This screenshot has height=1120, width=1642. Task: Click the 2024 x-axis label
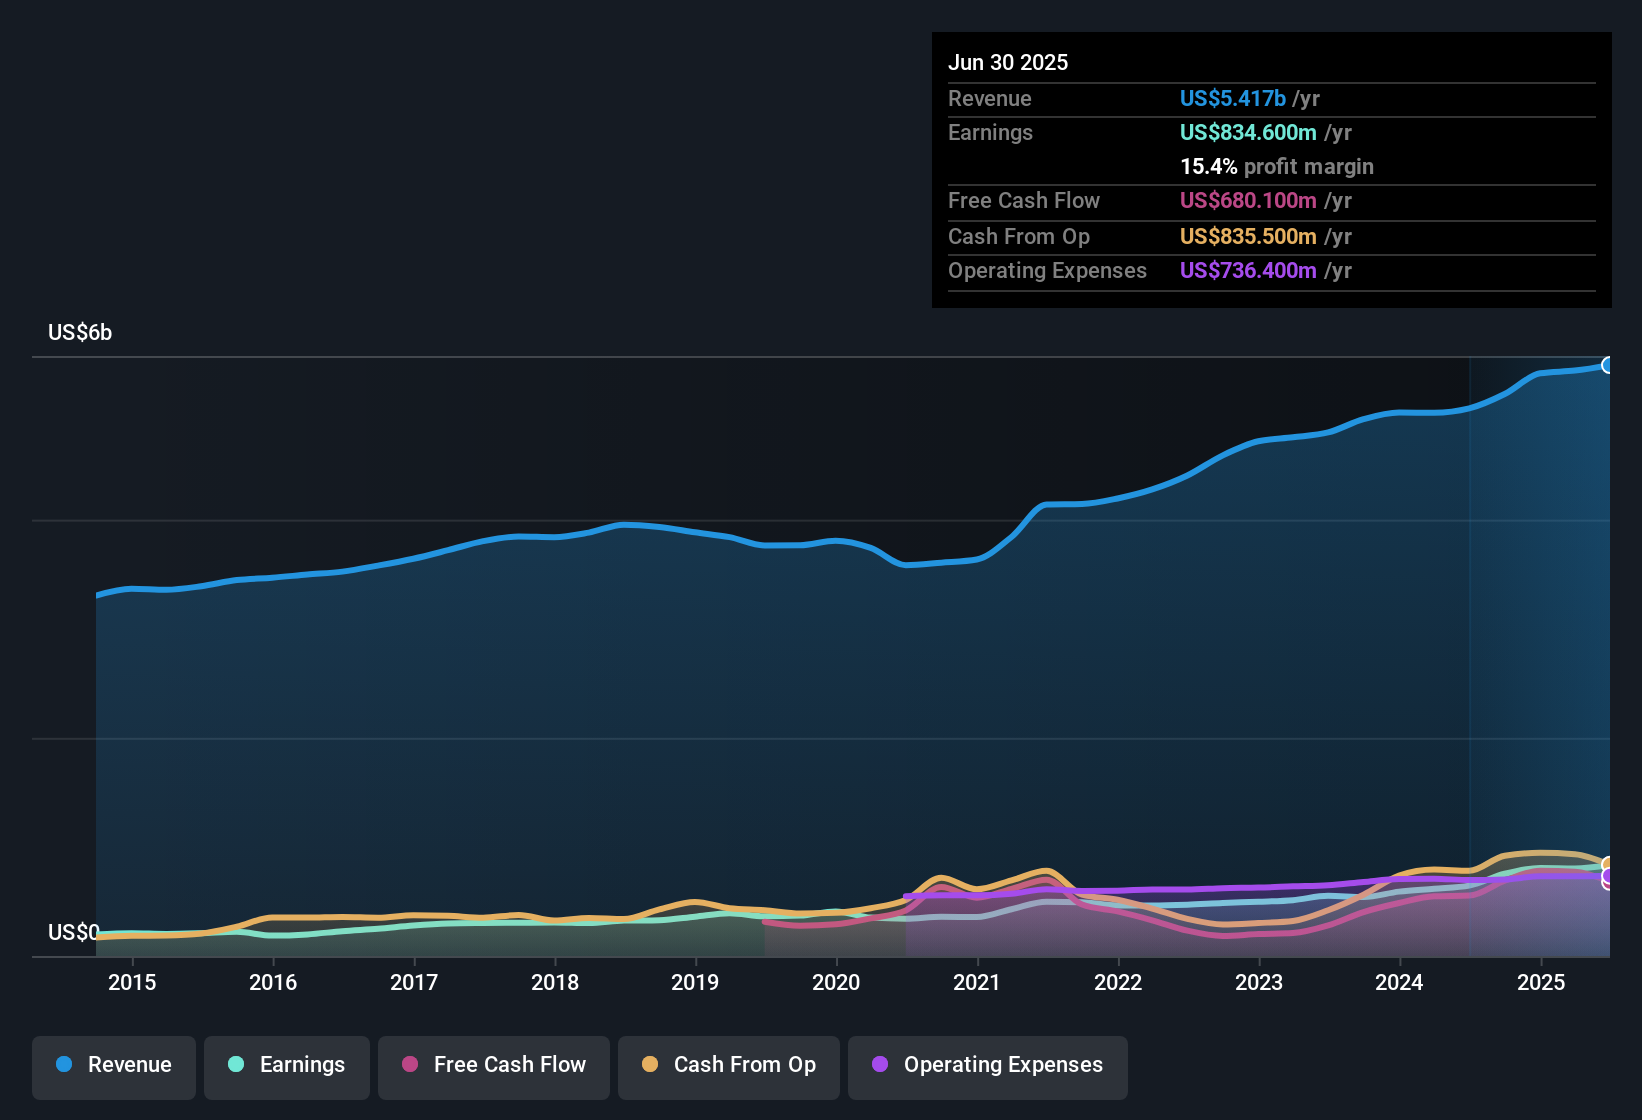[x=1399, y=982]
